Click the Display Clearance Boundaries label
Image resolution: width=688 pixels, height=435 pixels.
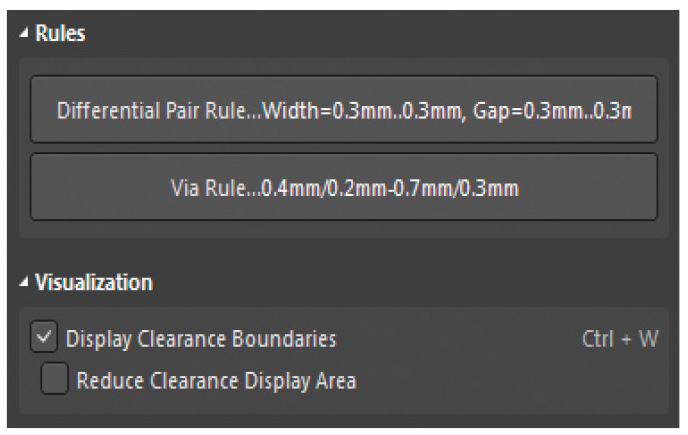pyautogui.click(x=201, y=339)
